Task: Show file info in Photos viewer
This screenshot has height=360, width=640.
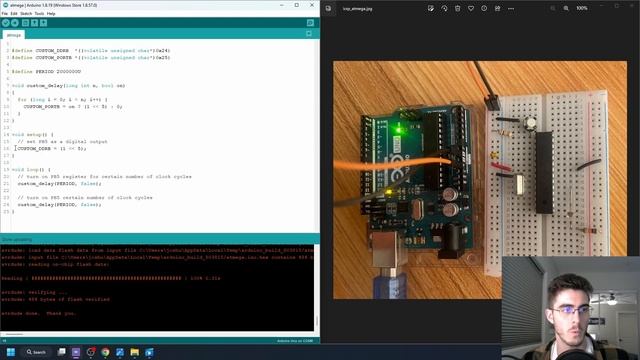Action: (484, 8)
